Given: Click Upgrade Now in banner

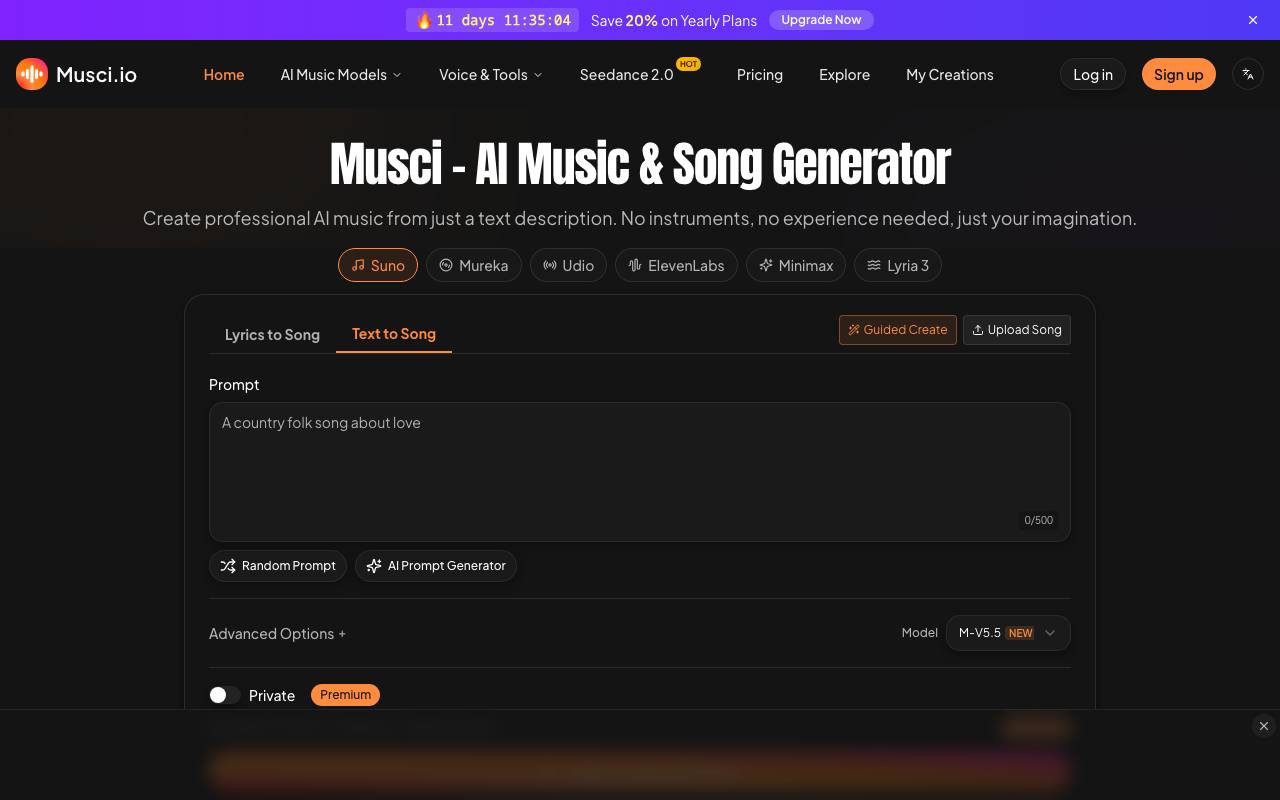Looking at the screenshot, I should click(x=821, y=20).
